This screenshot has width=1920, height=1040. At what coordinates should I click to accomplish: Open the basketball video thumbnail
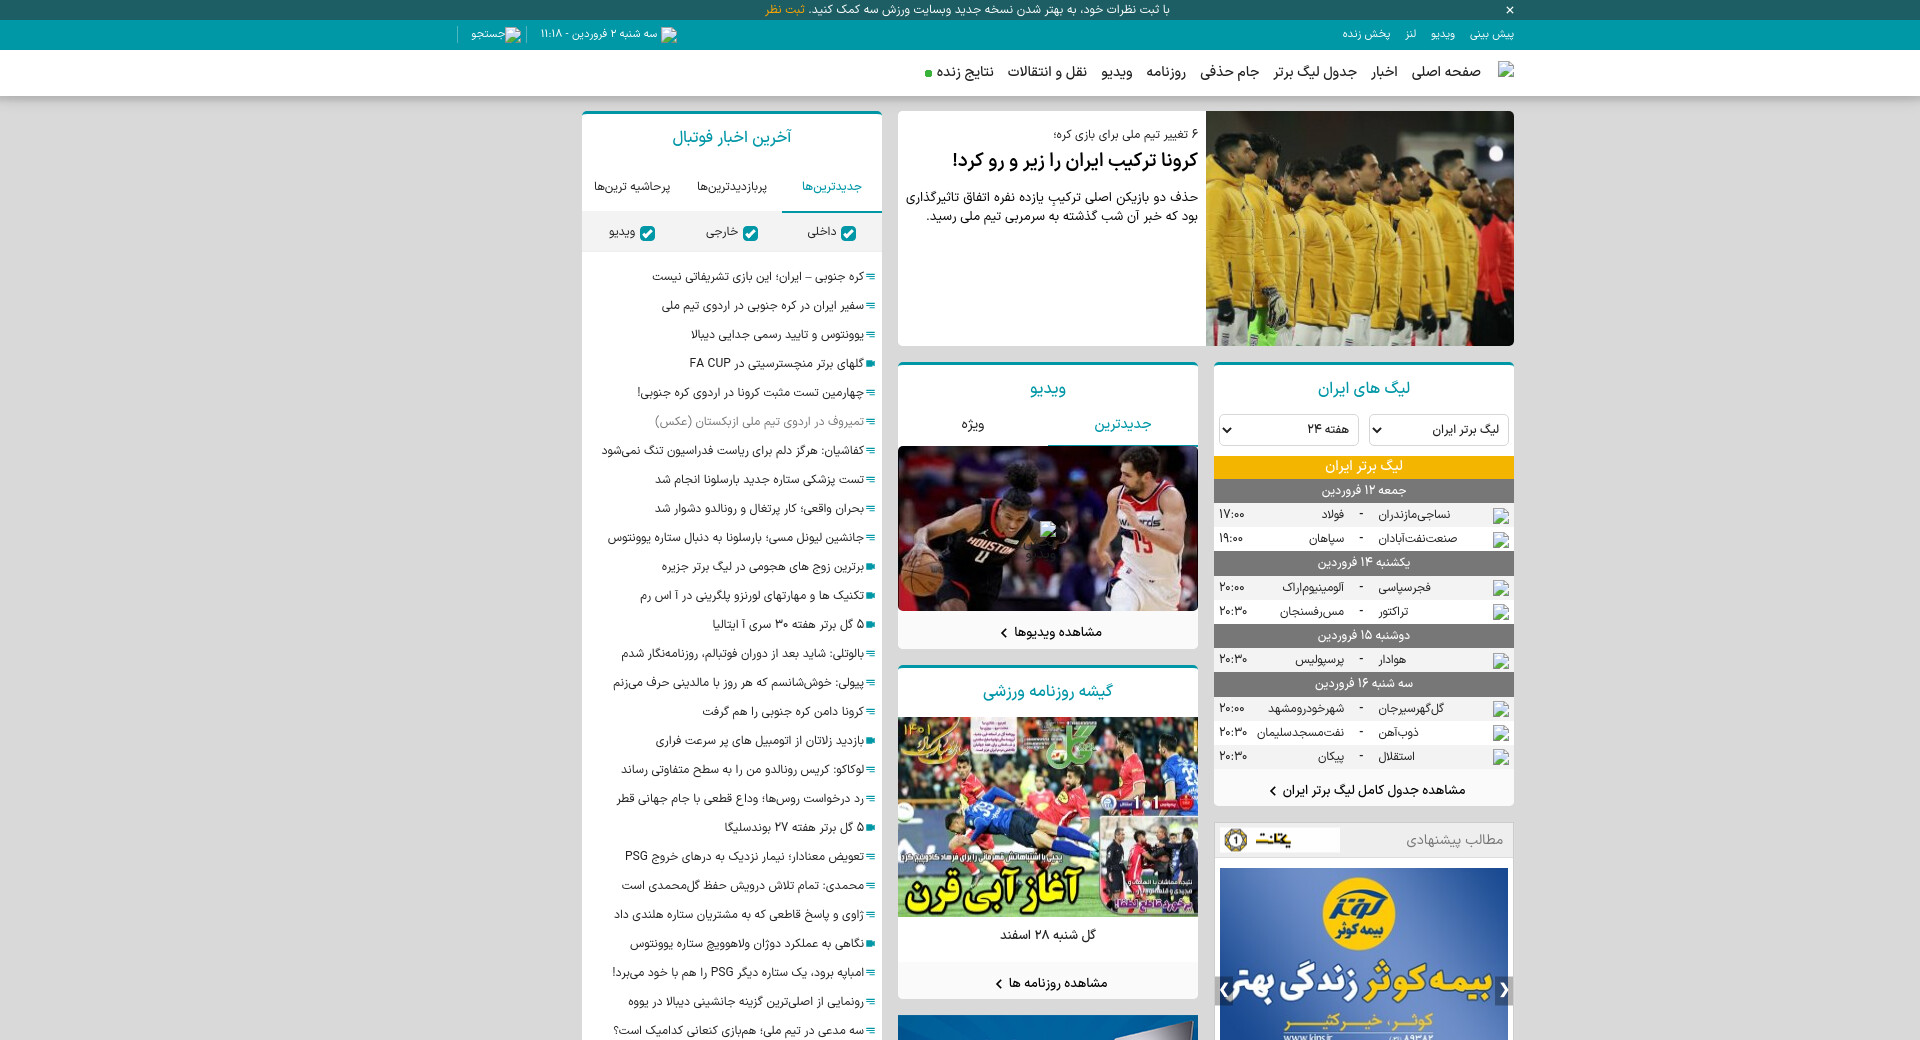(x=1048, y=528)
